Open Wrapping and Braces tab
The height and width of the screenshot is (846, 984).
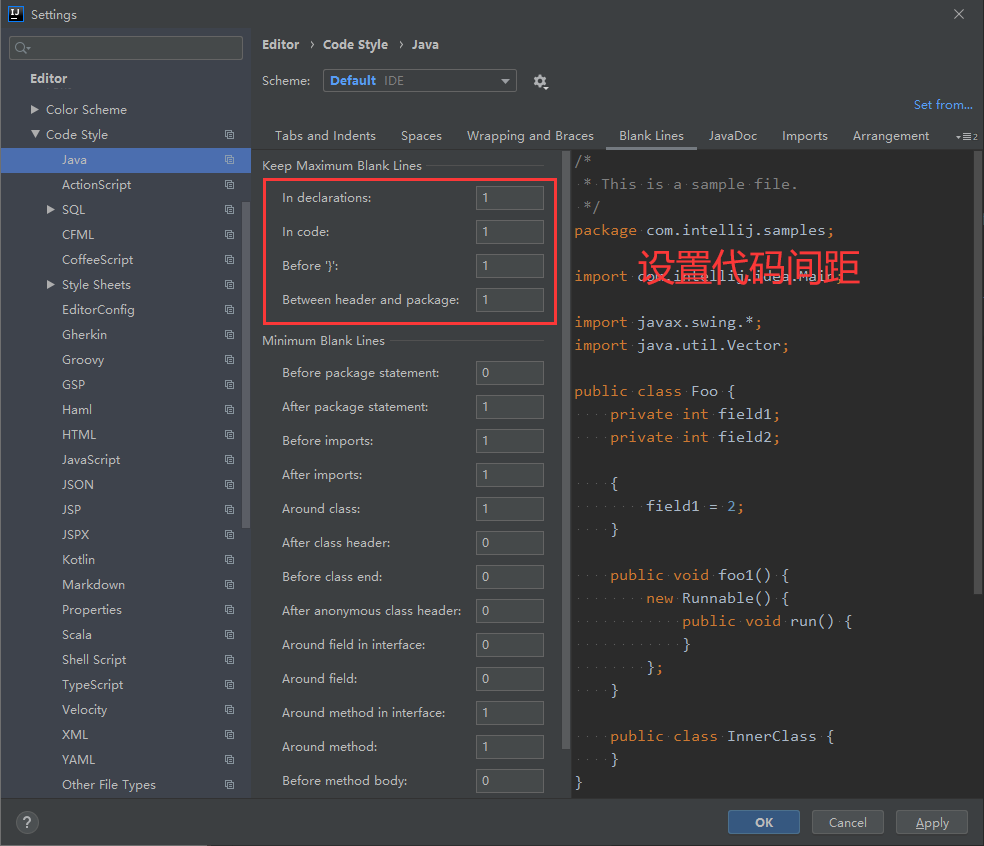point(530,136)
